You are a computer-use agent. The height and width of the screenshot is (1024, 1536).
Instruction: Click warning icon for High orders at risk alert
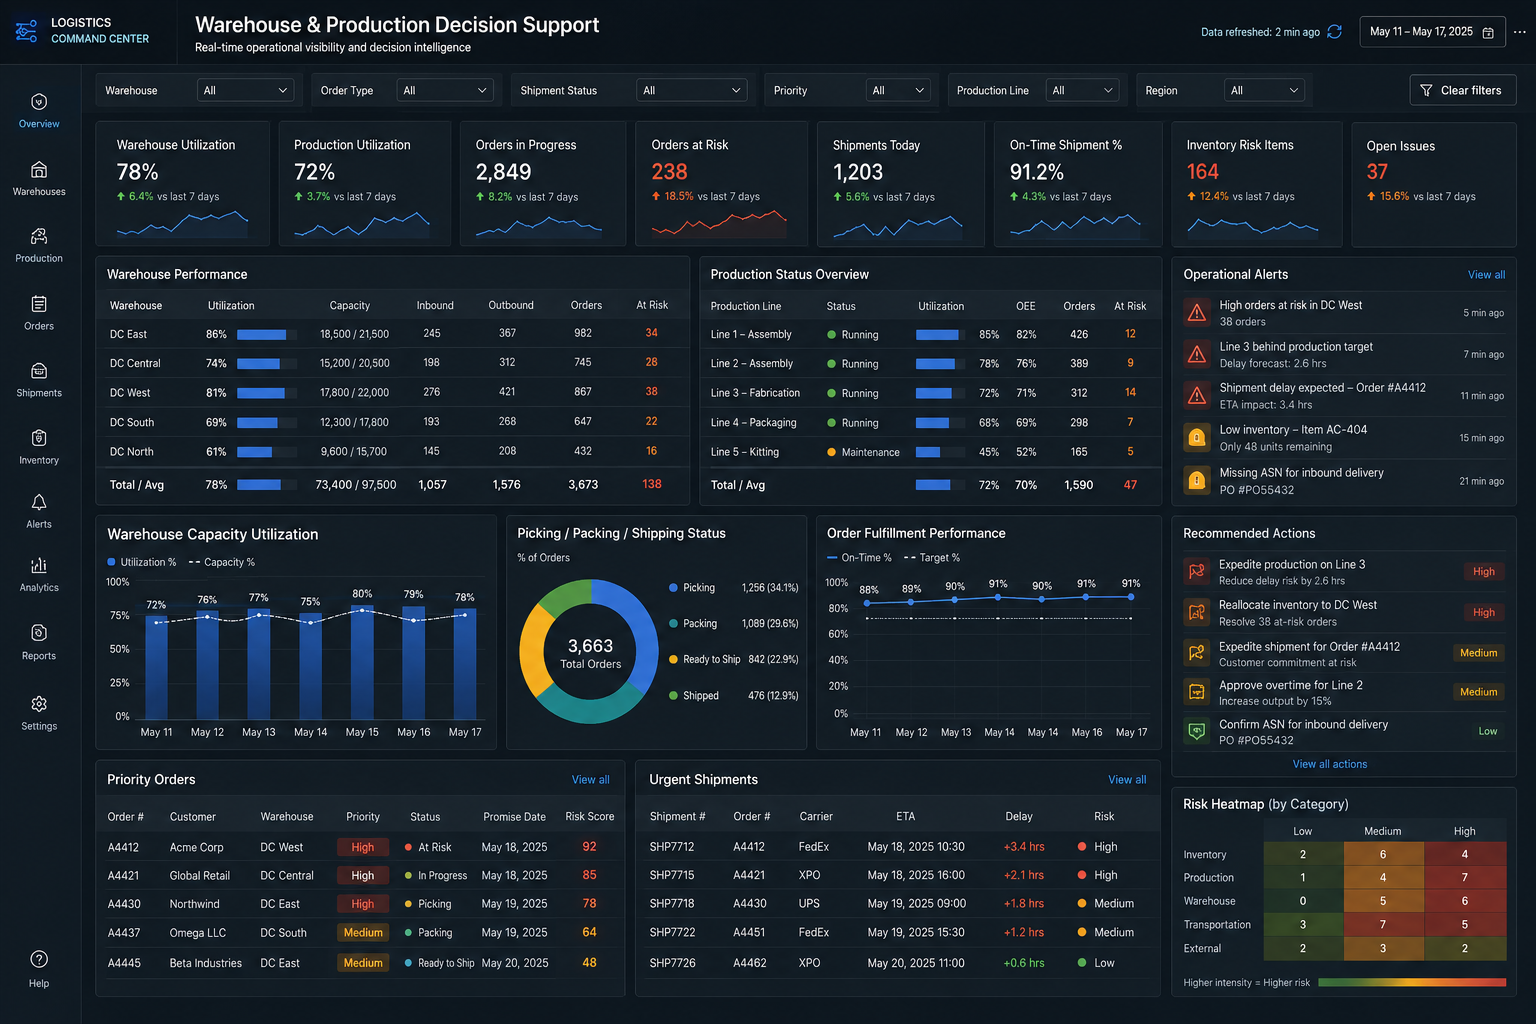pos(1196,313)
